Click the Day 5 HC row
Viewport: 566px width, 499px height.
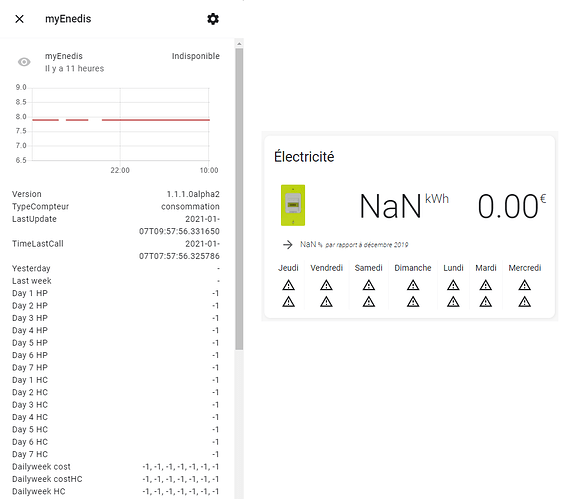tap(116, 429)
